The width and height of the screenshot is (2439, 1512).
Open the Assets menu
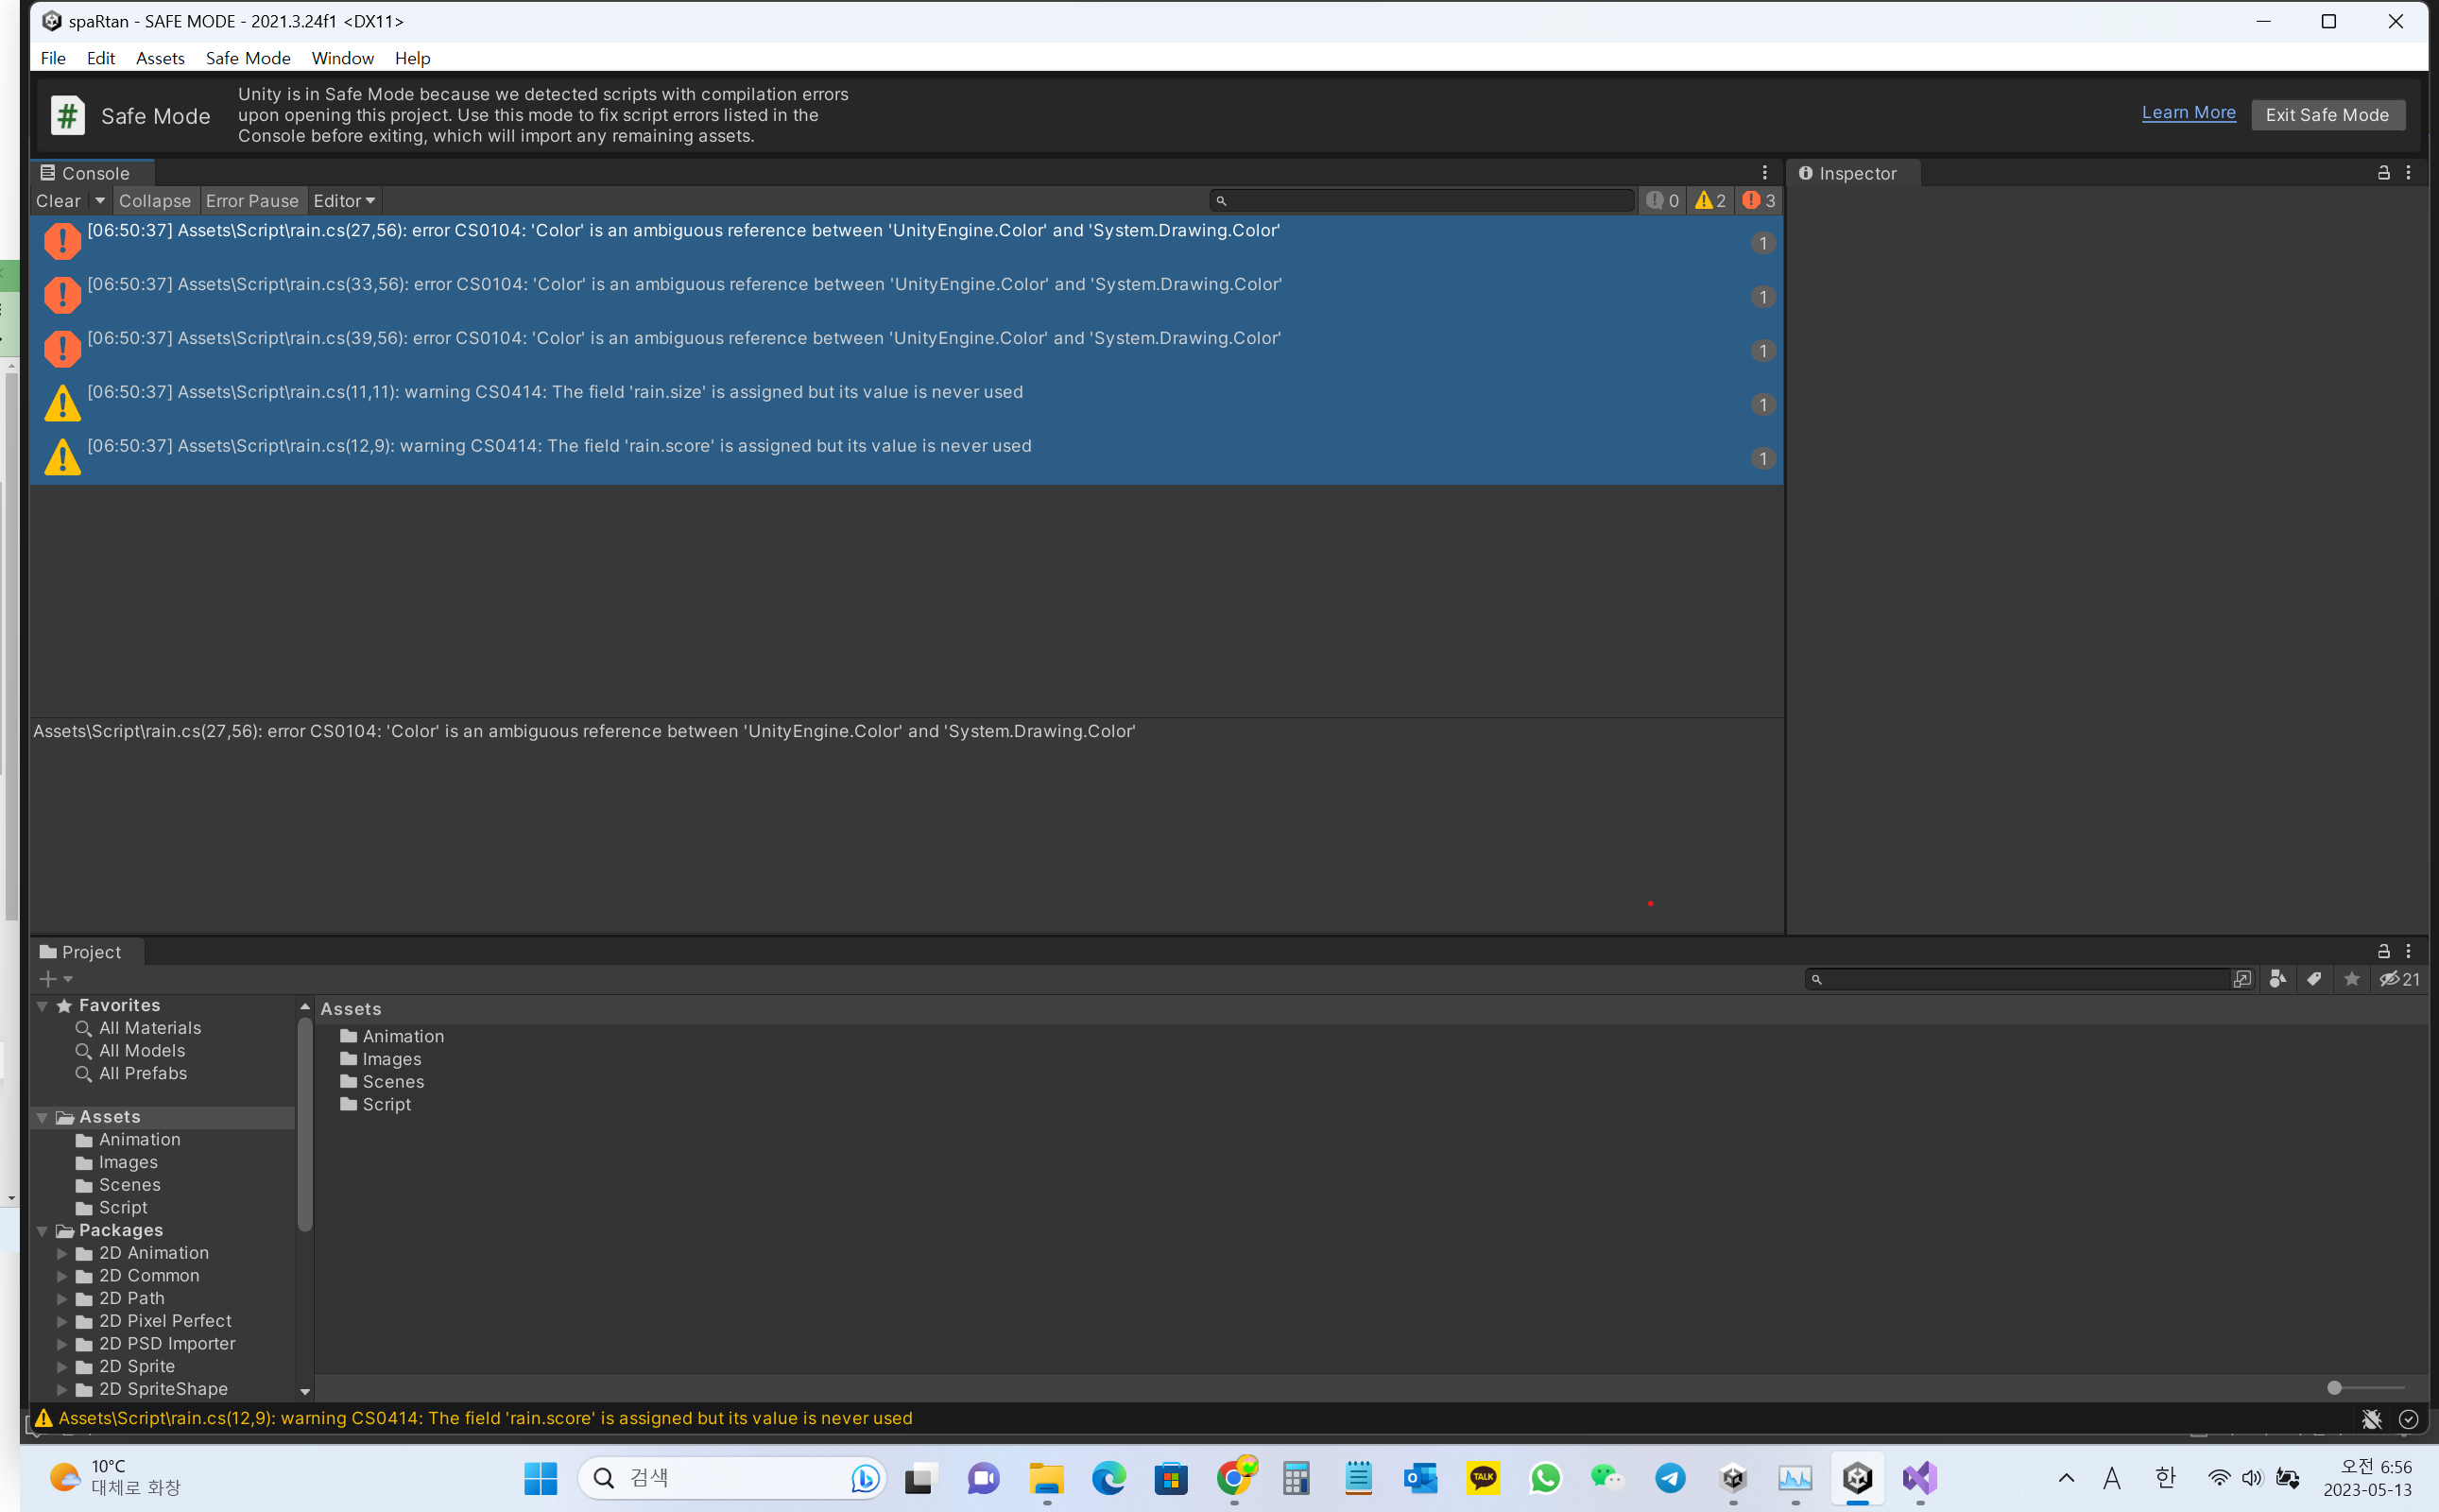point(160,58)
